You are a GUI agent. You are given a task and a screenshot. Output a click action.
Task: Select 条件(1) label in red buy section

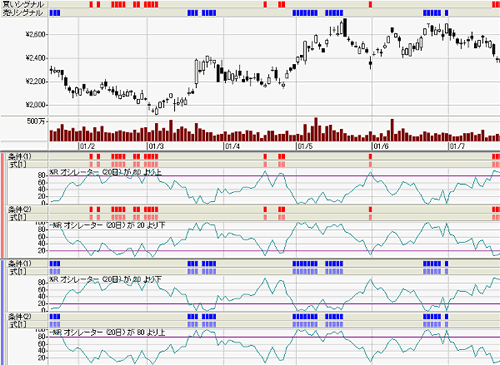click(x=20, y=156)
